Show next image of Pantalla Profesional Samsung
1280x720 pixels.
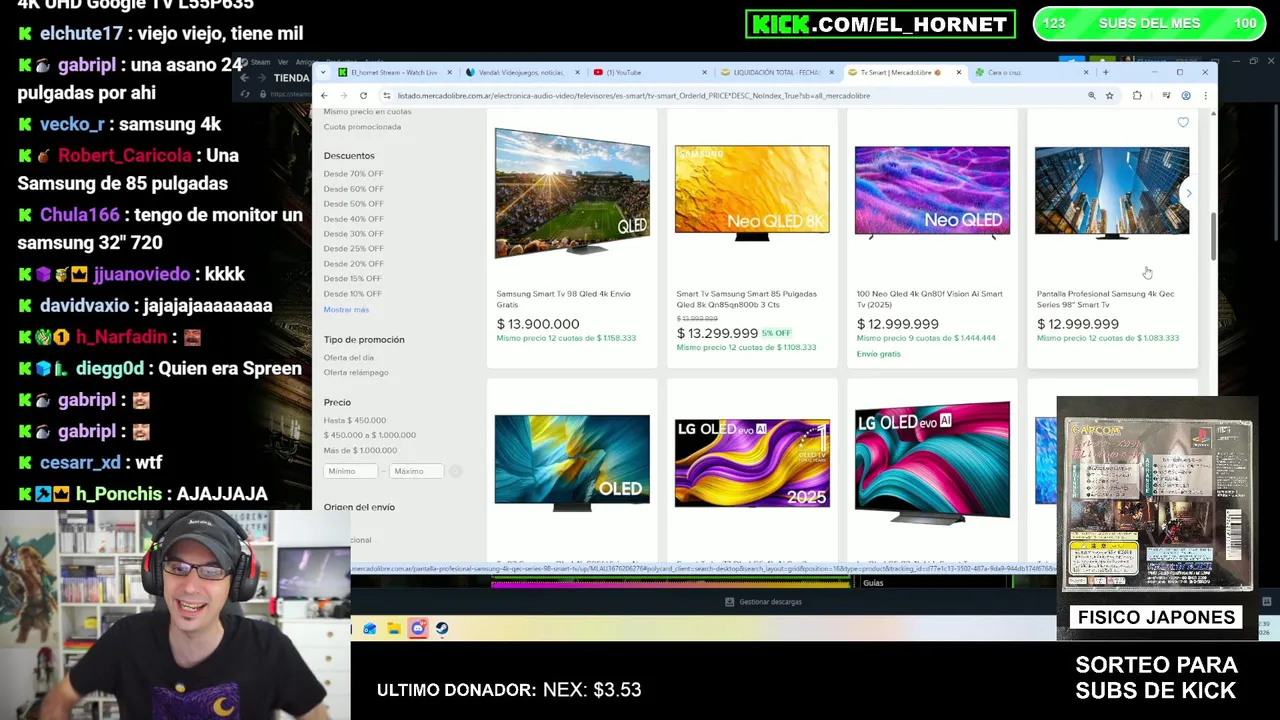click(1188, 193)
